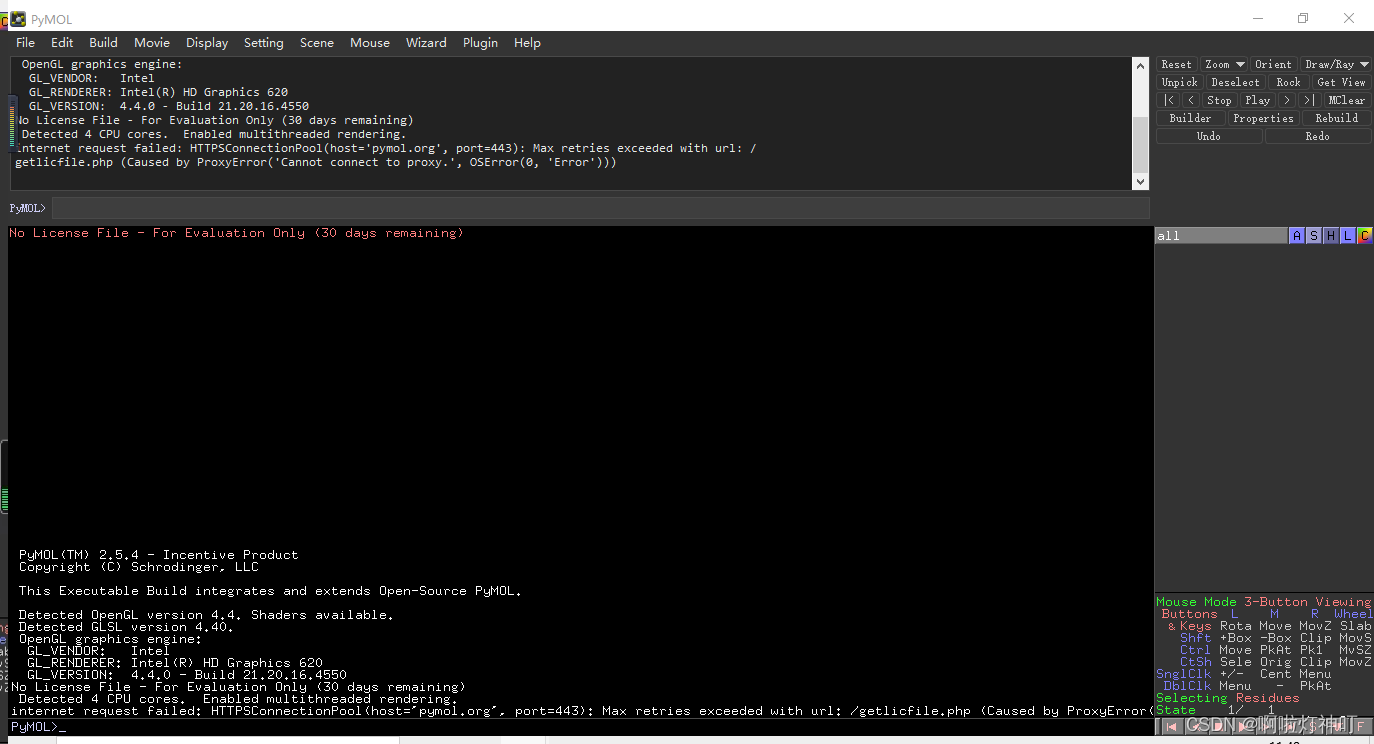This screenshot has width=1374, height=744.
Task: Toggle Rock motion on
Action: pyautogui.click(x=1288, y=81)
